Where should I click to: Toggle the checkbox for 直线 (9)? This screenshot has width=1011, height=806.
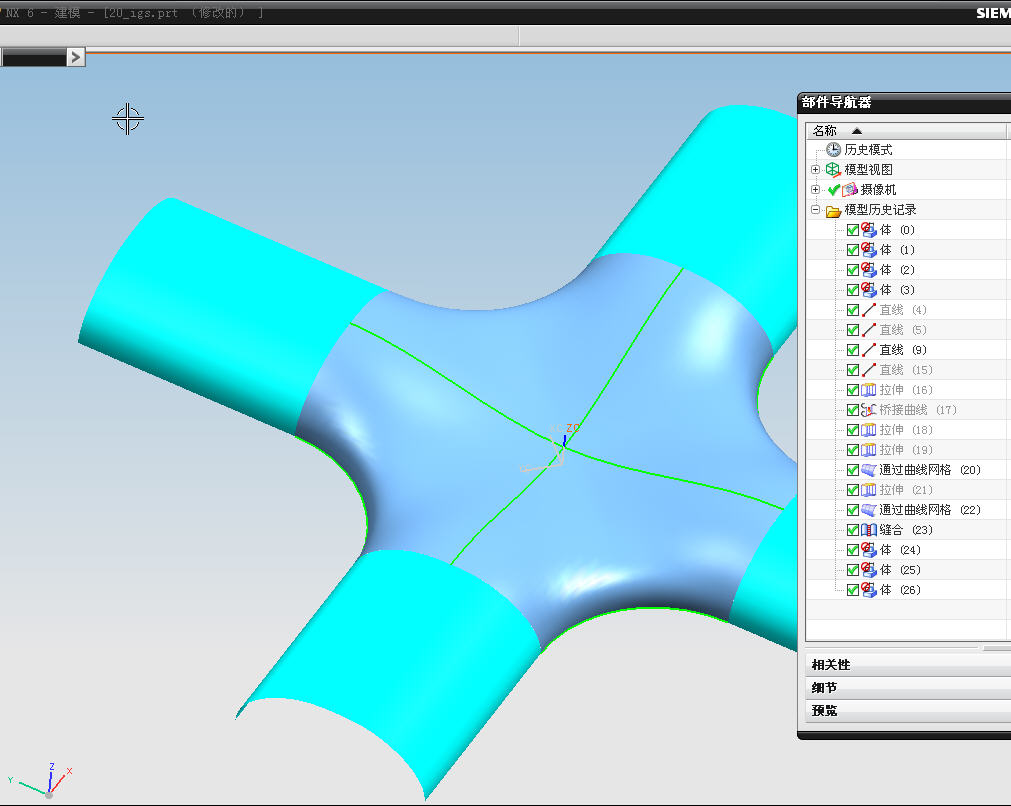(x=852, y=350)
